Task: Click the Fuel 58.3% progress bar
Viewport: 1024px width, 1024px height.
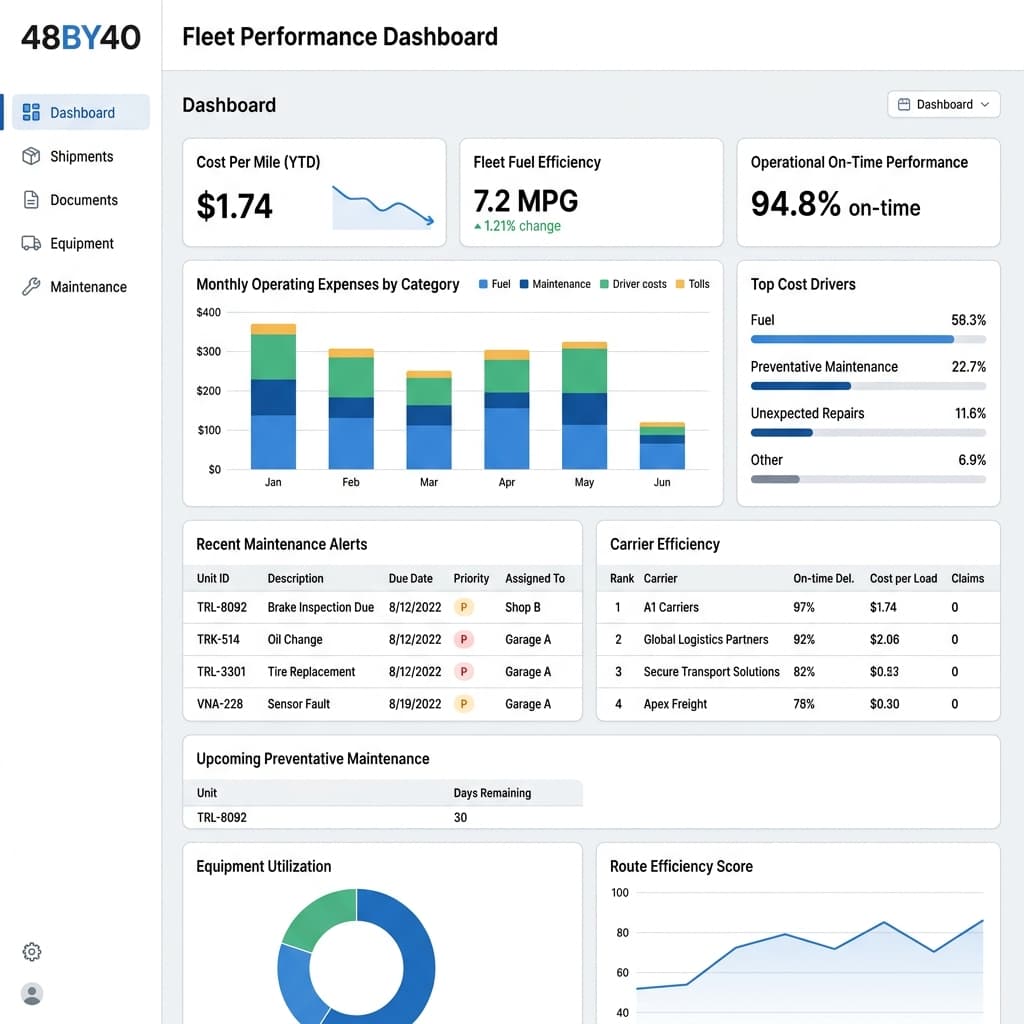Action: 868,340
